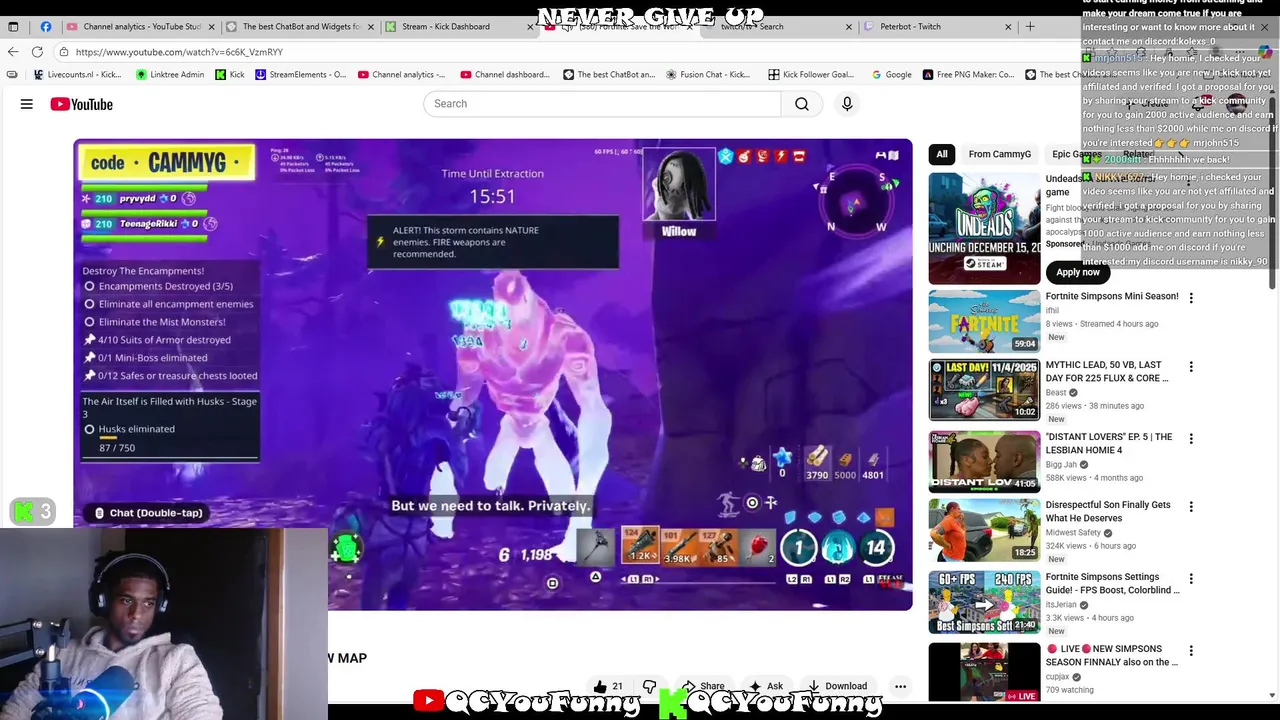Open DISTANT LOVERS EP. 5 thumbnail
Image resolution: width=1280 pixels, height=720 pixels.
984,462
